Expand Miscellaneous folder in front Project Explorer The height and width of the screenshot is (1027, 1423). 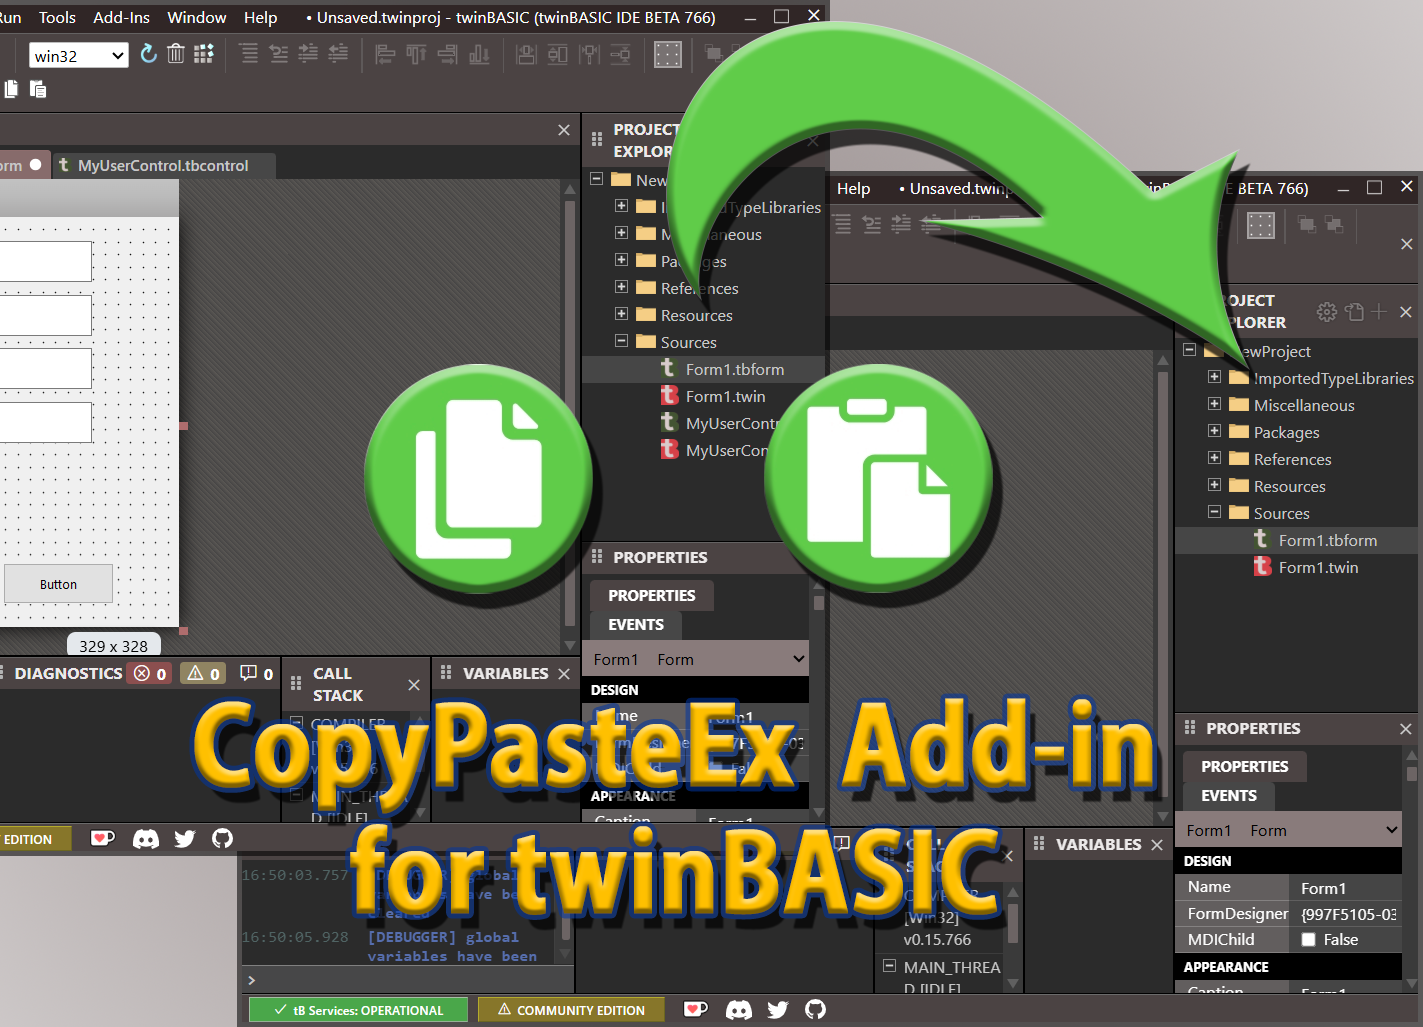coord(1214,404)
